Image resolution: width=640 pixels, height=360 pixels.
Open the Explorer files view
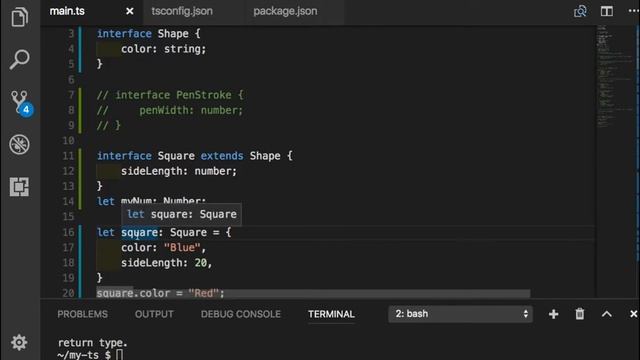tap(19, 18)
